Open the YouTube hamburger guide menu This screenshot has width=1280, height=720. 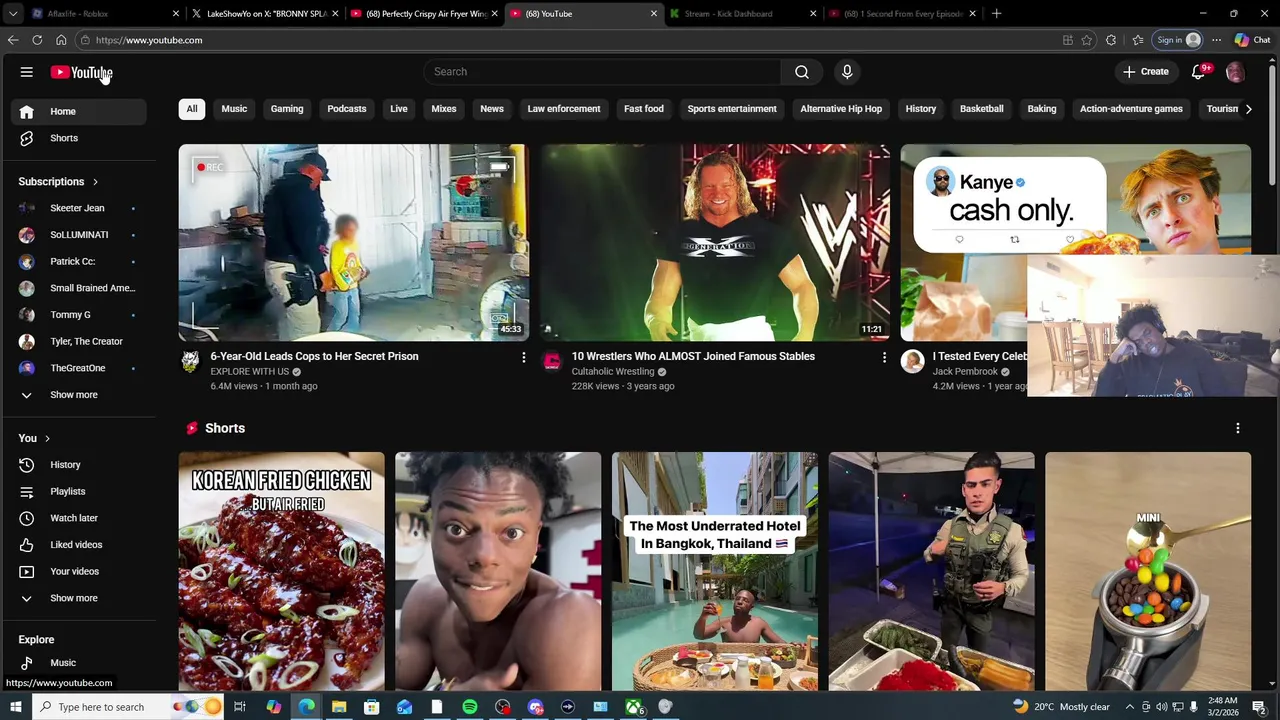pyautogui.click(x=27, y=72)
